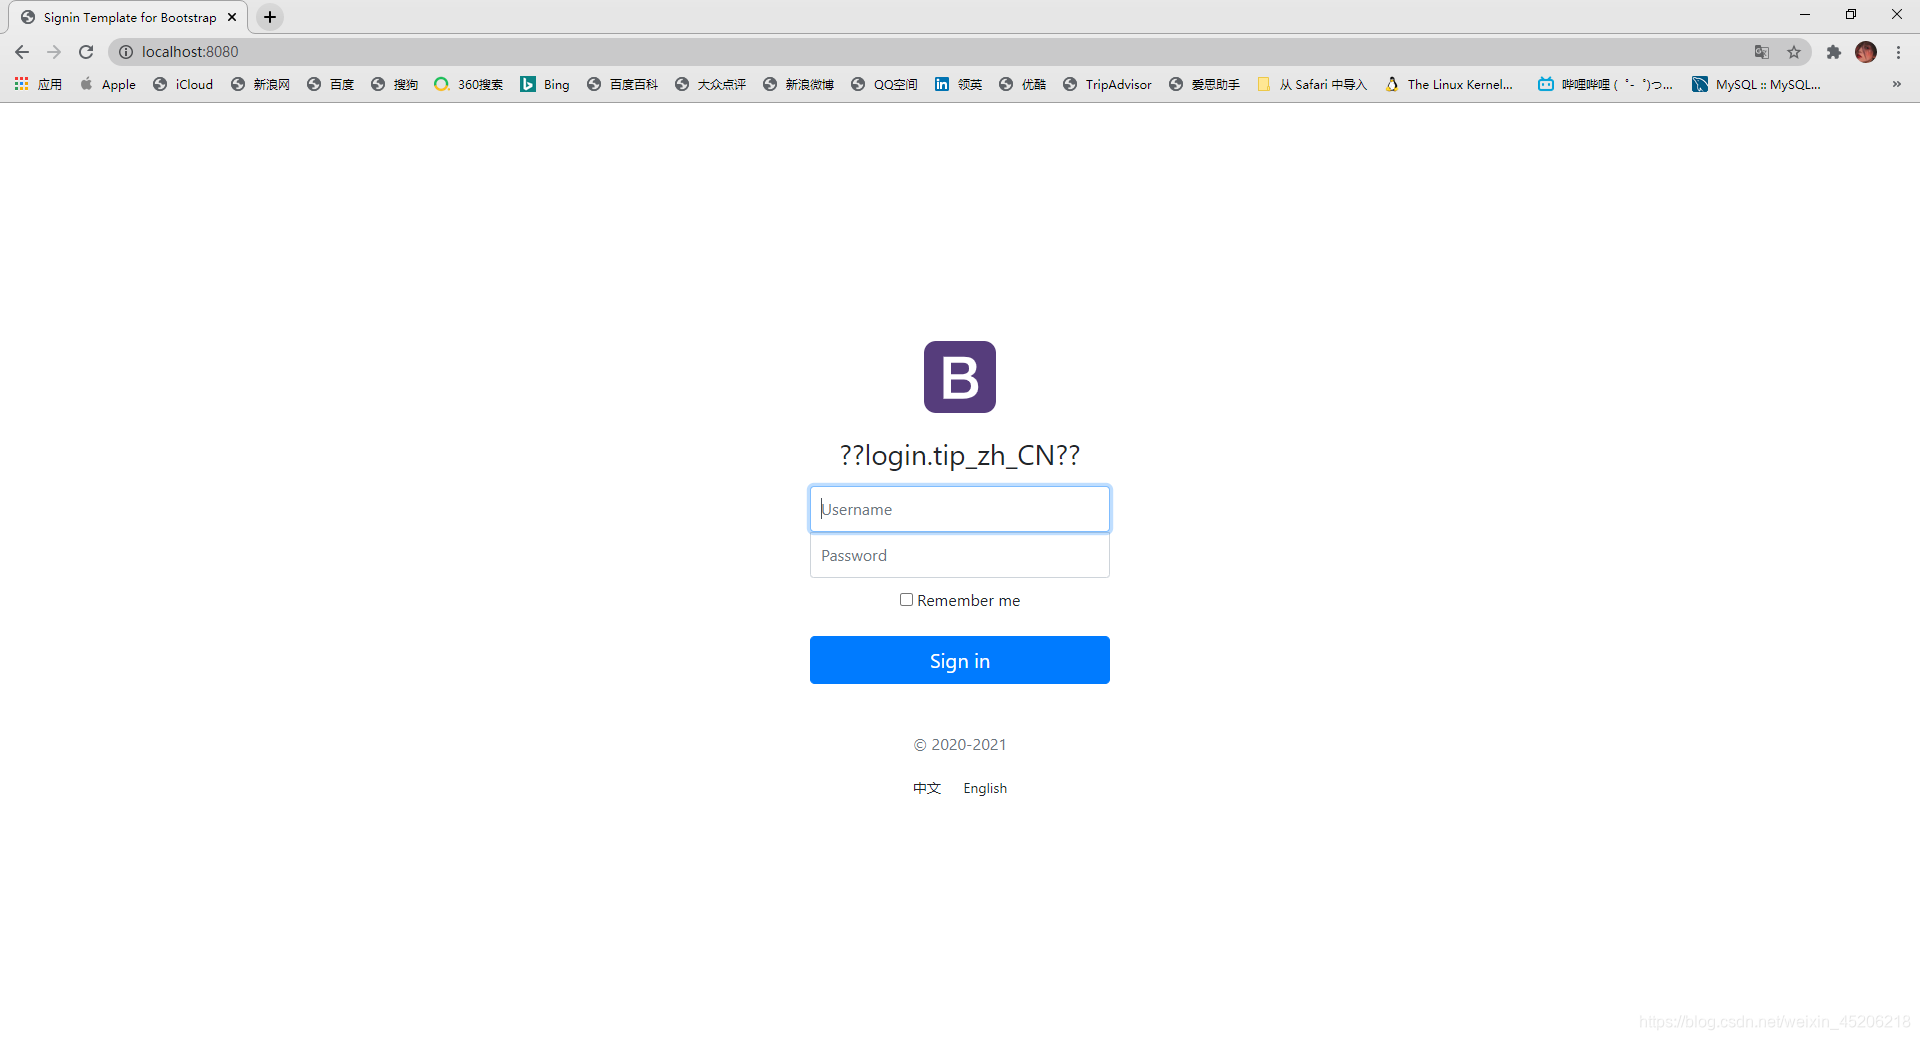Screen dimensions: 1920x1040
Task: Open the 360搜索 bookmark
Action: pyautogui.click(x=468, y=84)
